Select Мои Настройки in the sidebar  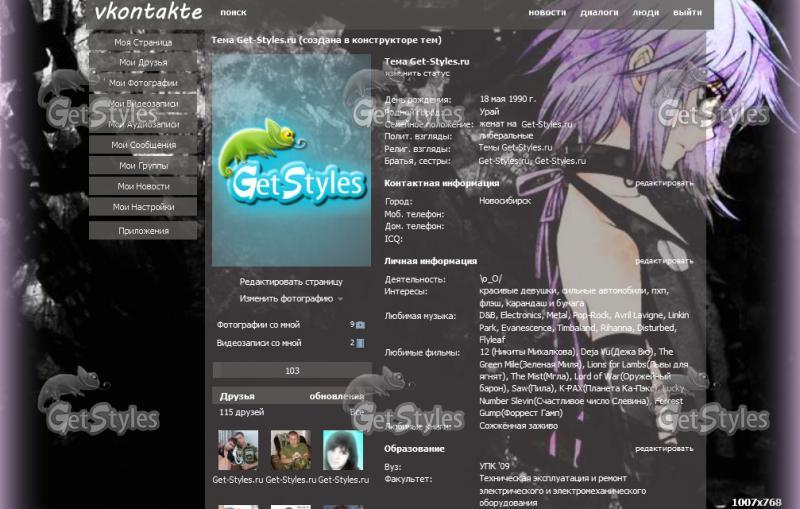point(143,207)
